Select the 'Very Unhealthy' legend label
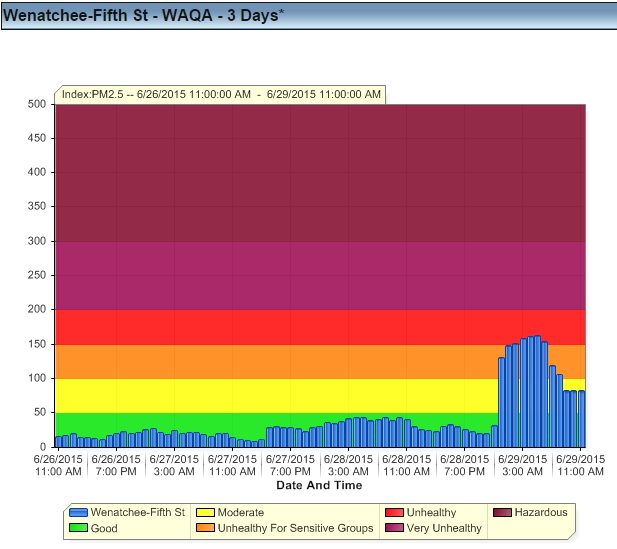The image size is (617, 549). 444,528
